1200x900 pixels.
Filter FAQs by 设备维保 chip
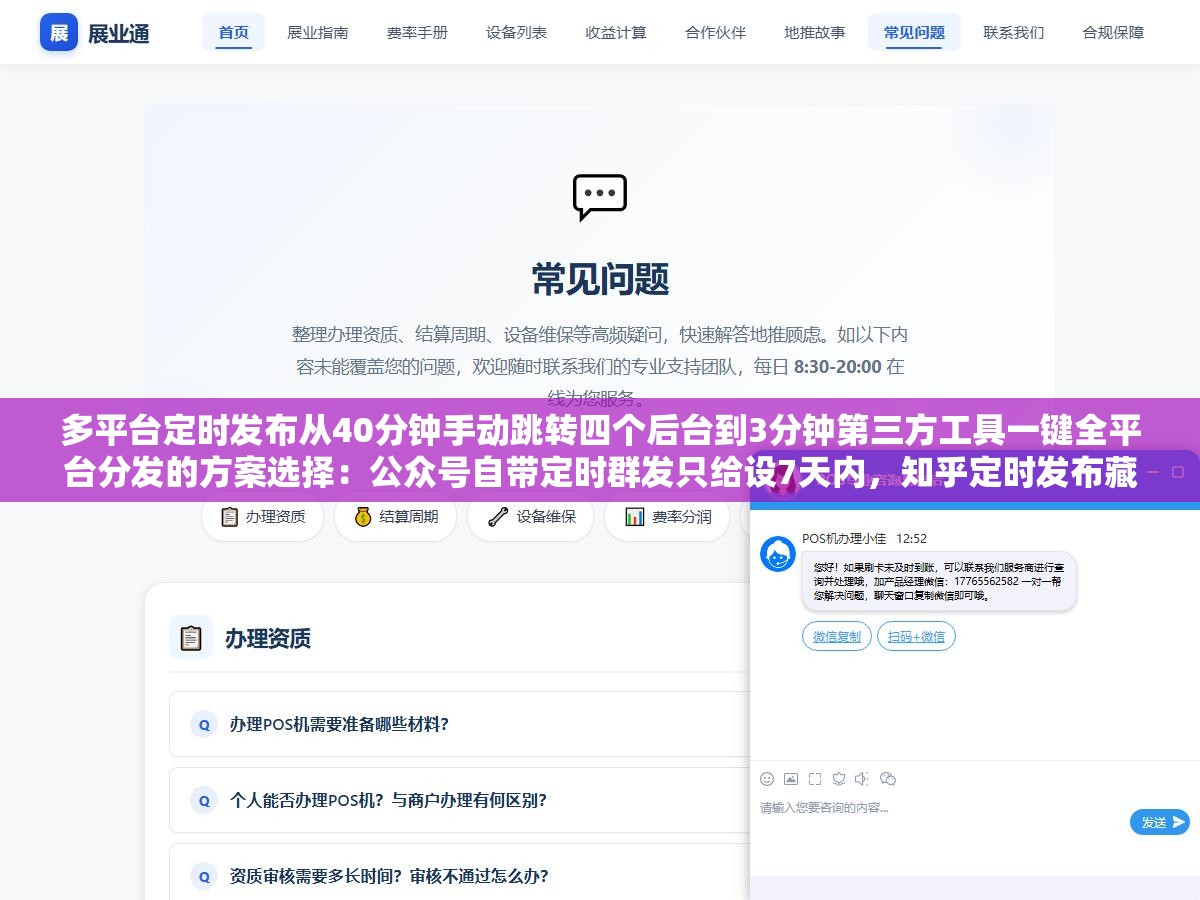pos(532,517)
